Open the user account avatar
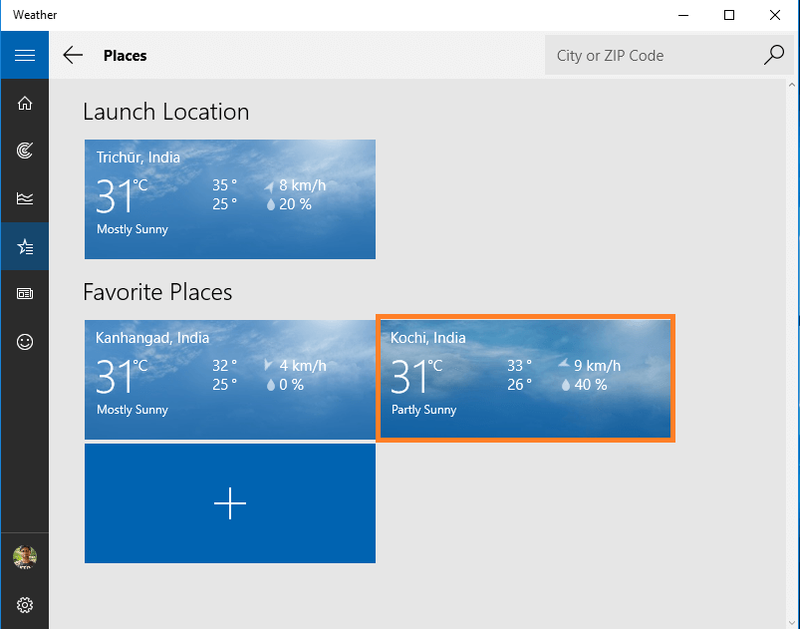 pyautogui.click(x=24, y=557)
